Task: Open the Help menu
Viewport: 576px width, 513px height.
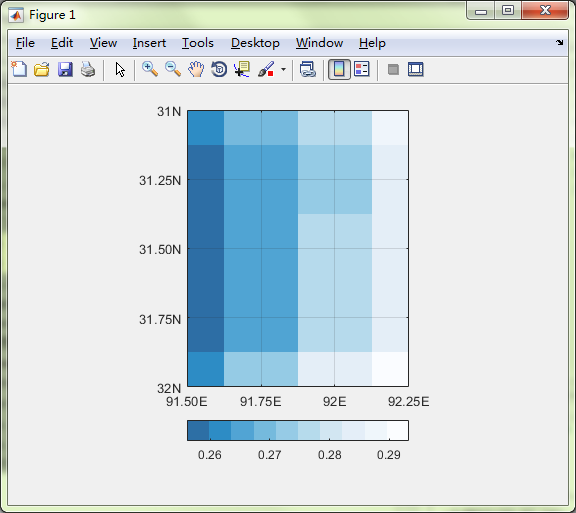Action: [x=372, y=43]
